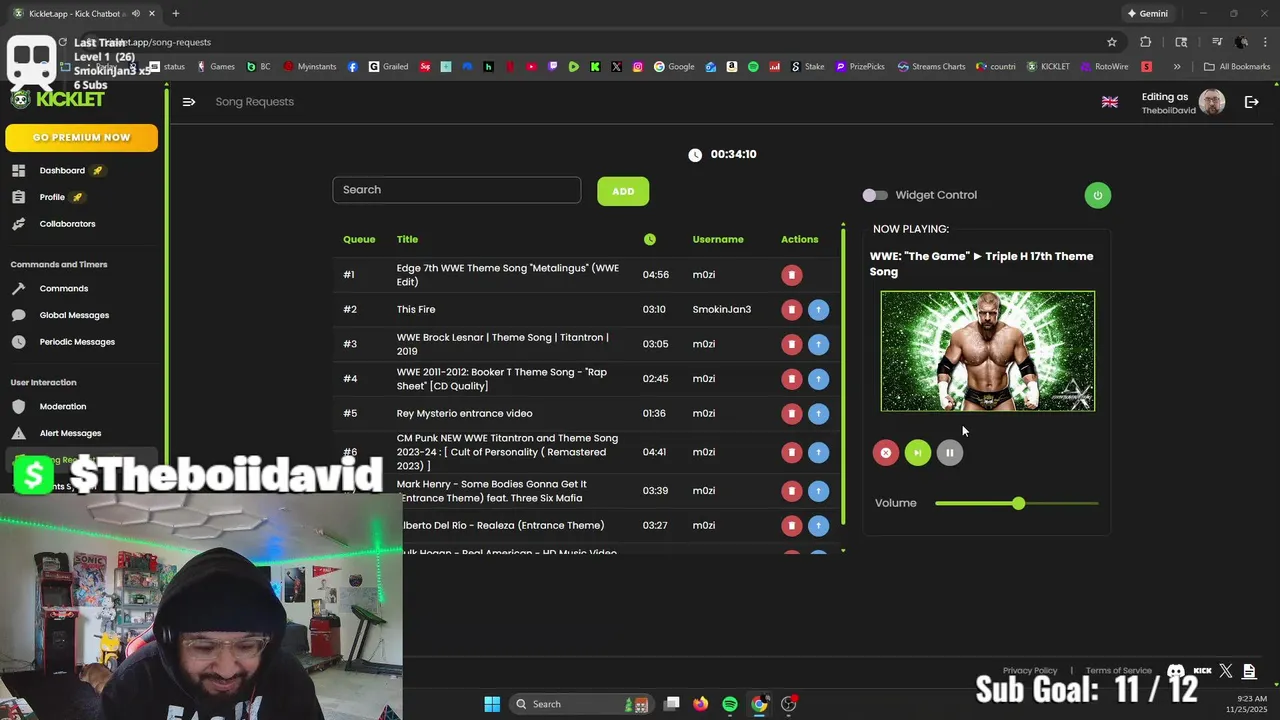Click the logout icon at top right

(x=1251, y=102)
